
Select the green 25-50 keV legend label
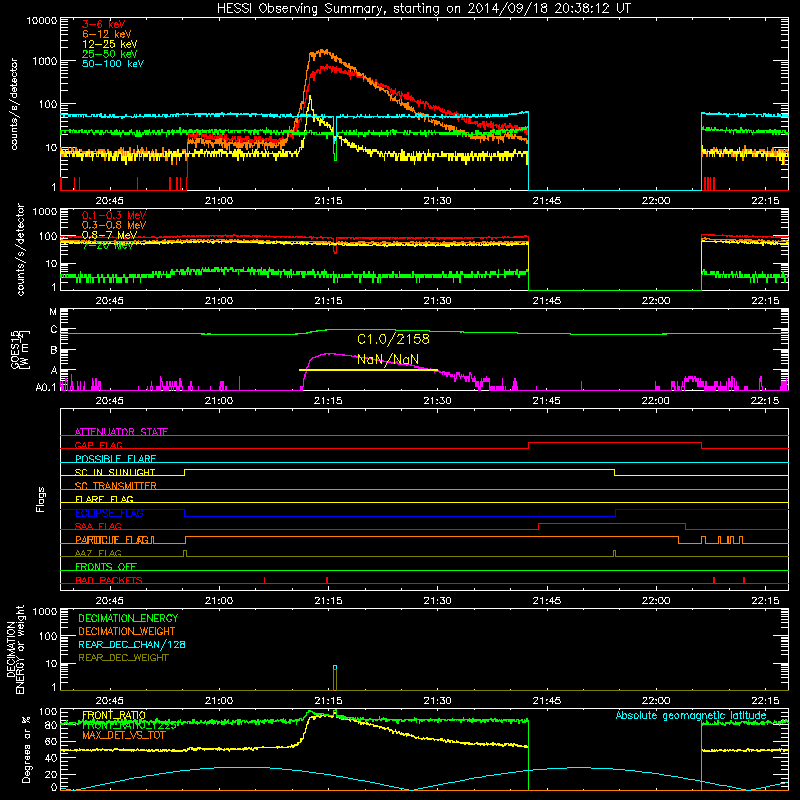coord(110,54)
